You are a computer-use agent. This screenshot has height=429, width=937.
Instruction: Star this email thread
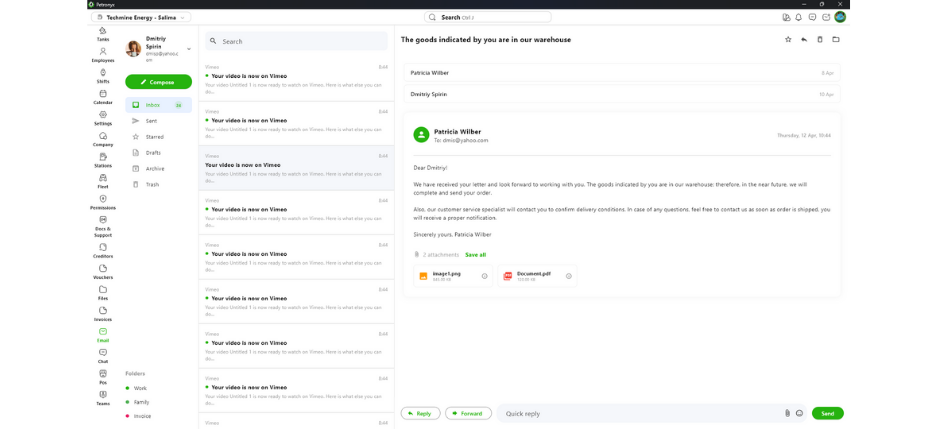click(x=788, y=40)
